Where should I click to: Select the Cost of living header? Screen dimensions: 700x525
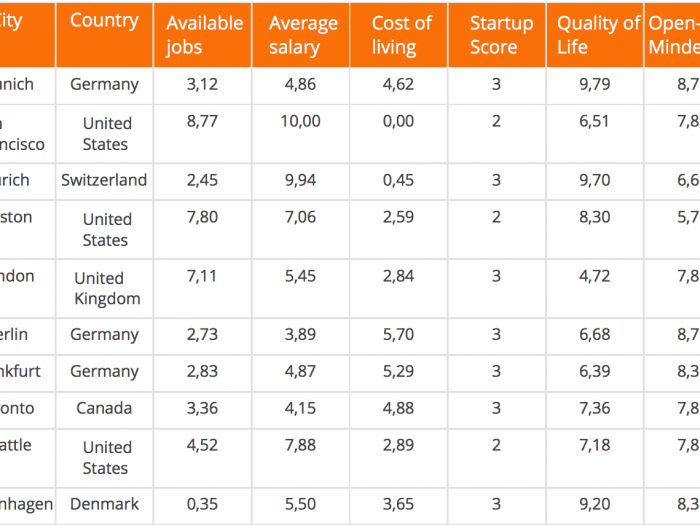pyautogui.click(x=399, y=35)
